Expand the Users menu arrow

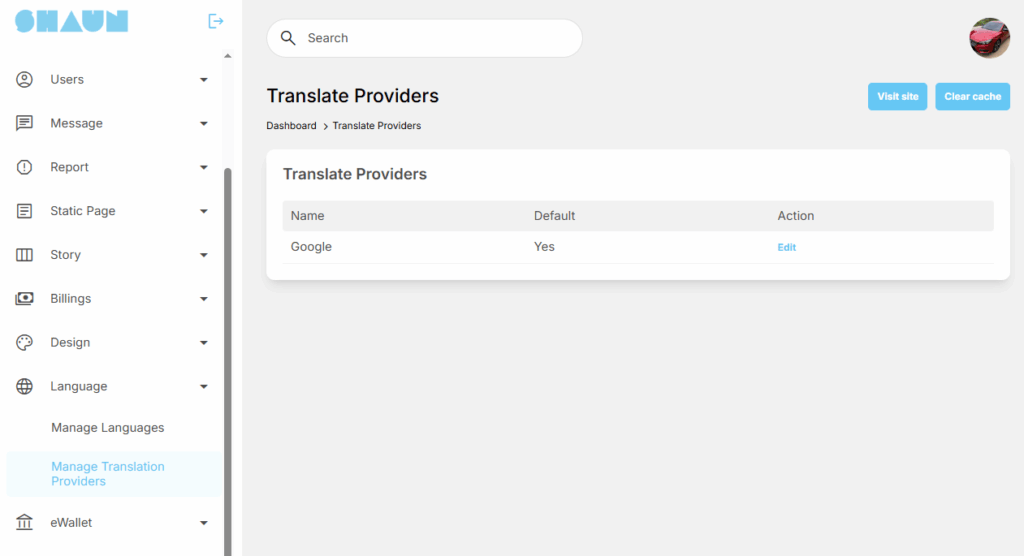click(204, 80)
